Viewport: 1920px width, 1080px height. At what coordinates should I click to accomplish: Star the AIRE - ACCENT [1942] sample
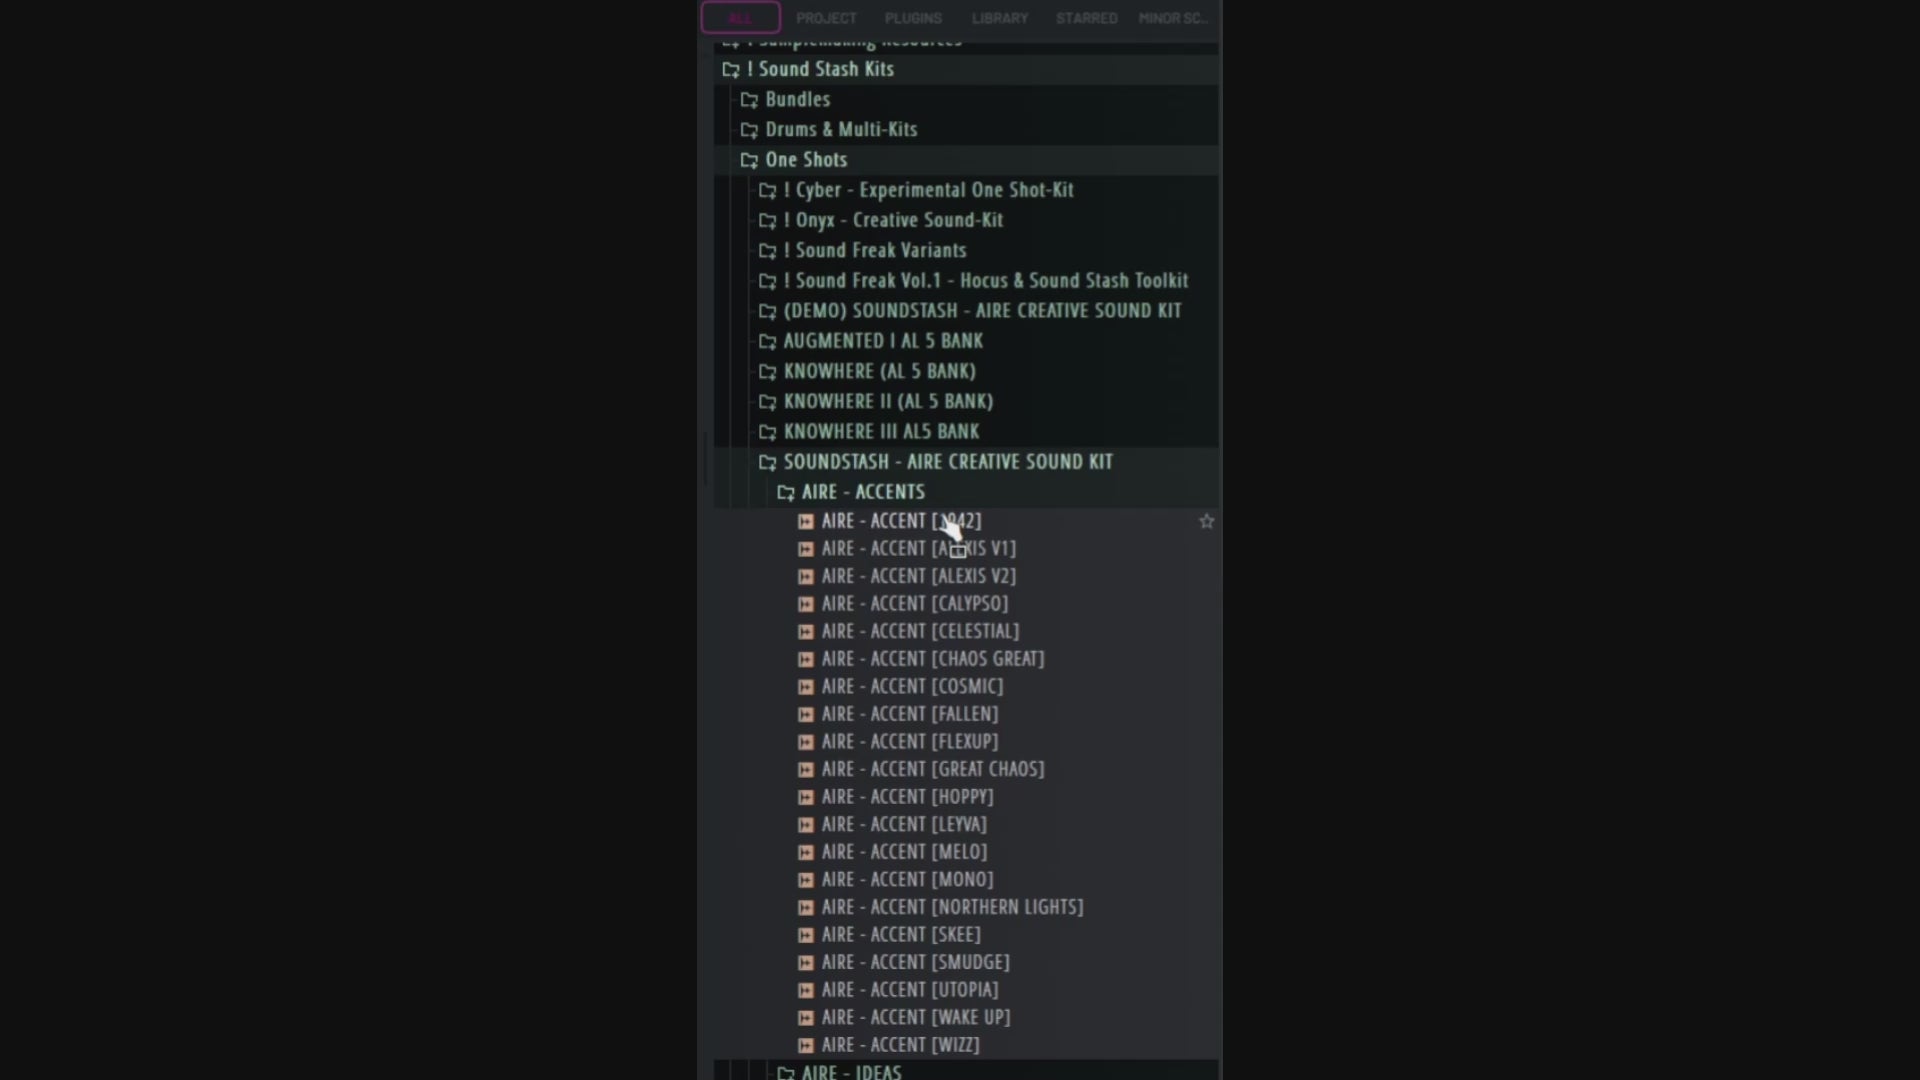1206,522
